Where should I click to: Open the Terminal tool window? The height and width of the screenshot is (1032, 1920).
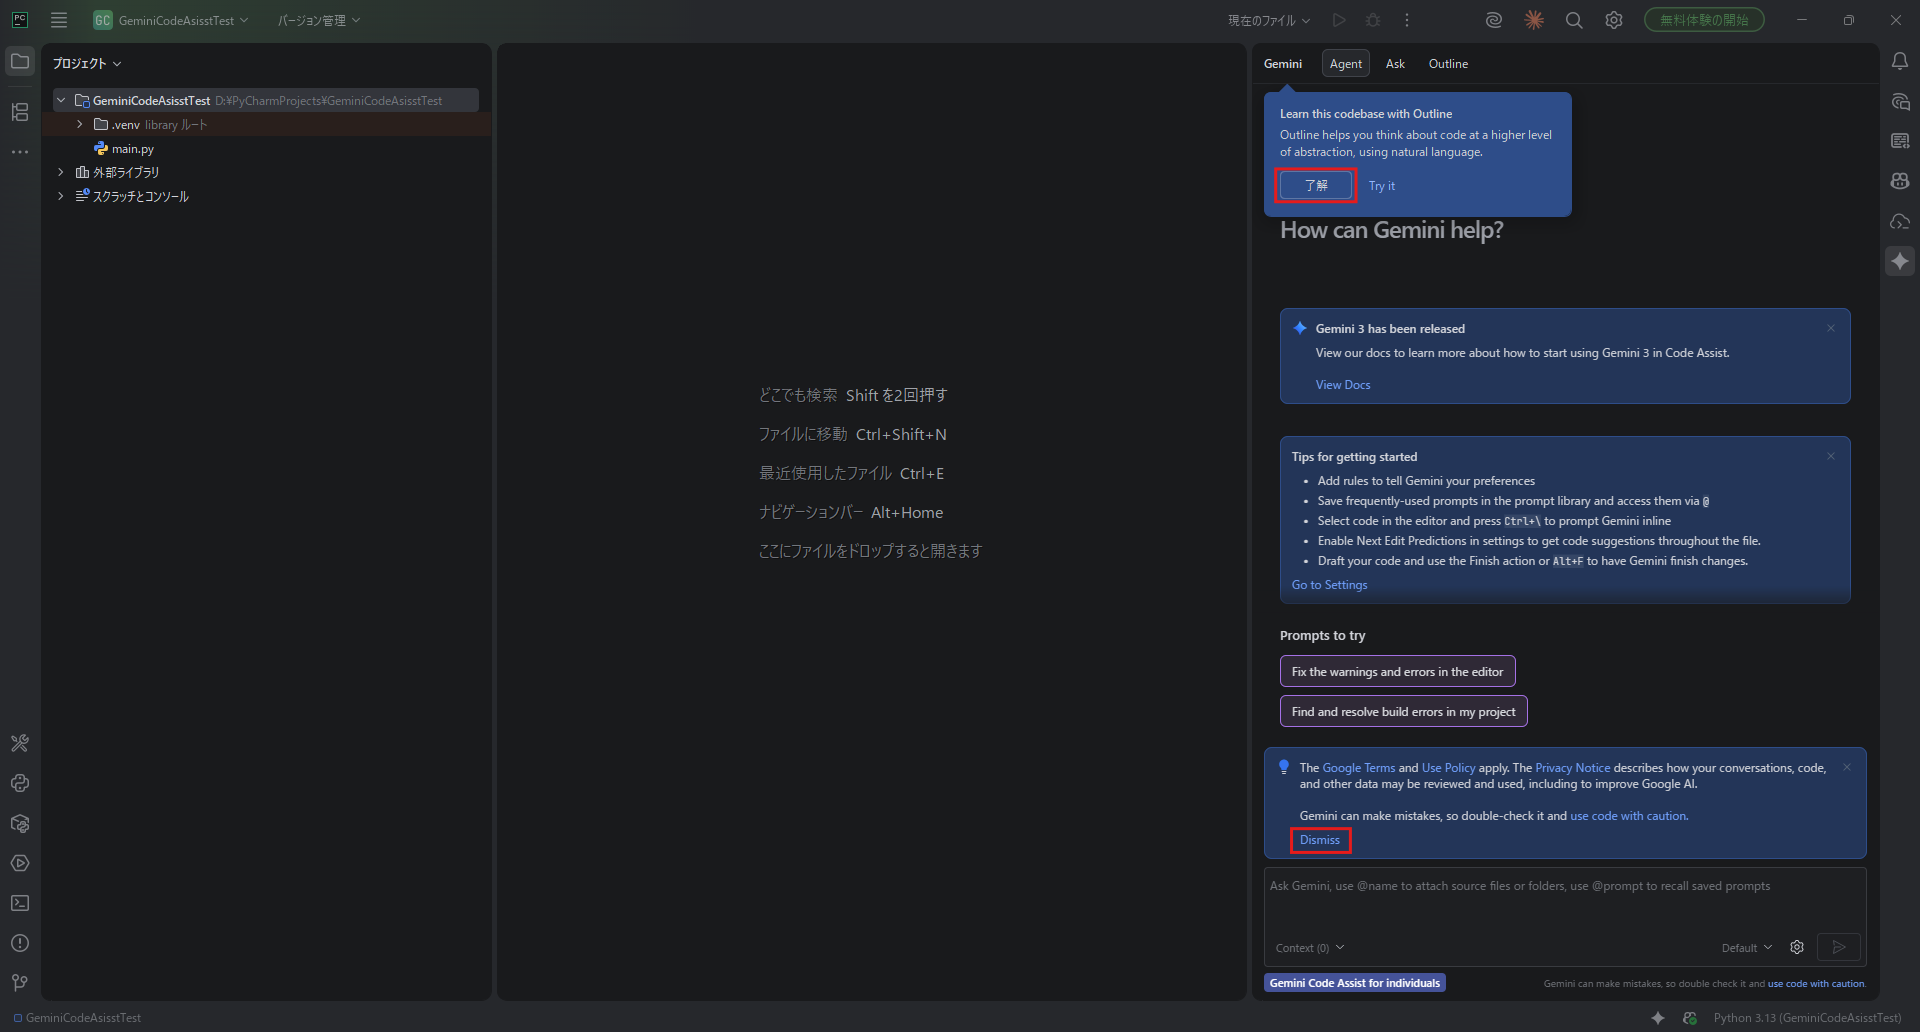point(20,903)
